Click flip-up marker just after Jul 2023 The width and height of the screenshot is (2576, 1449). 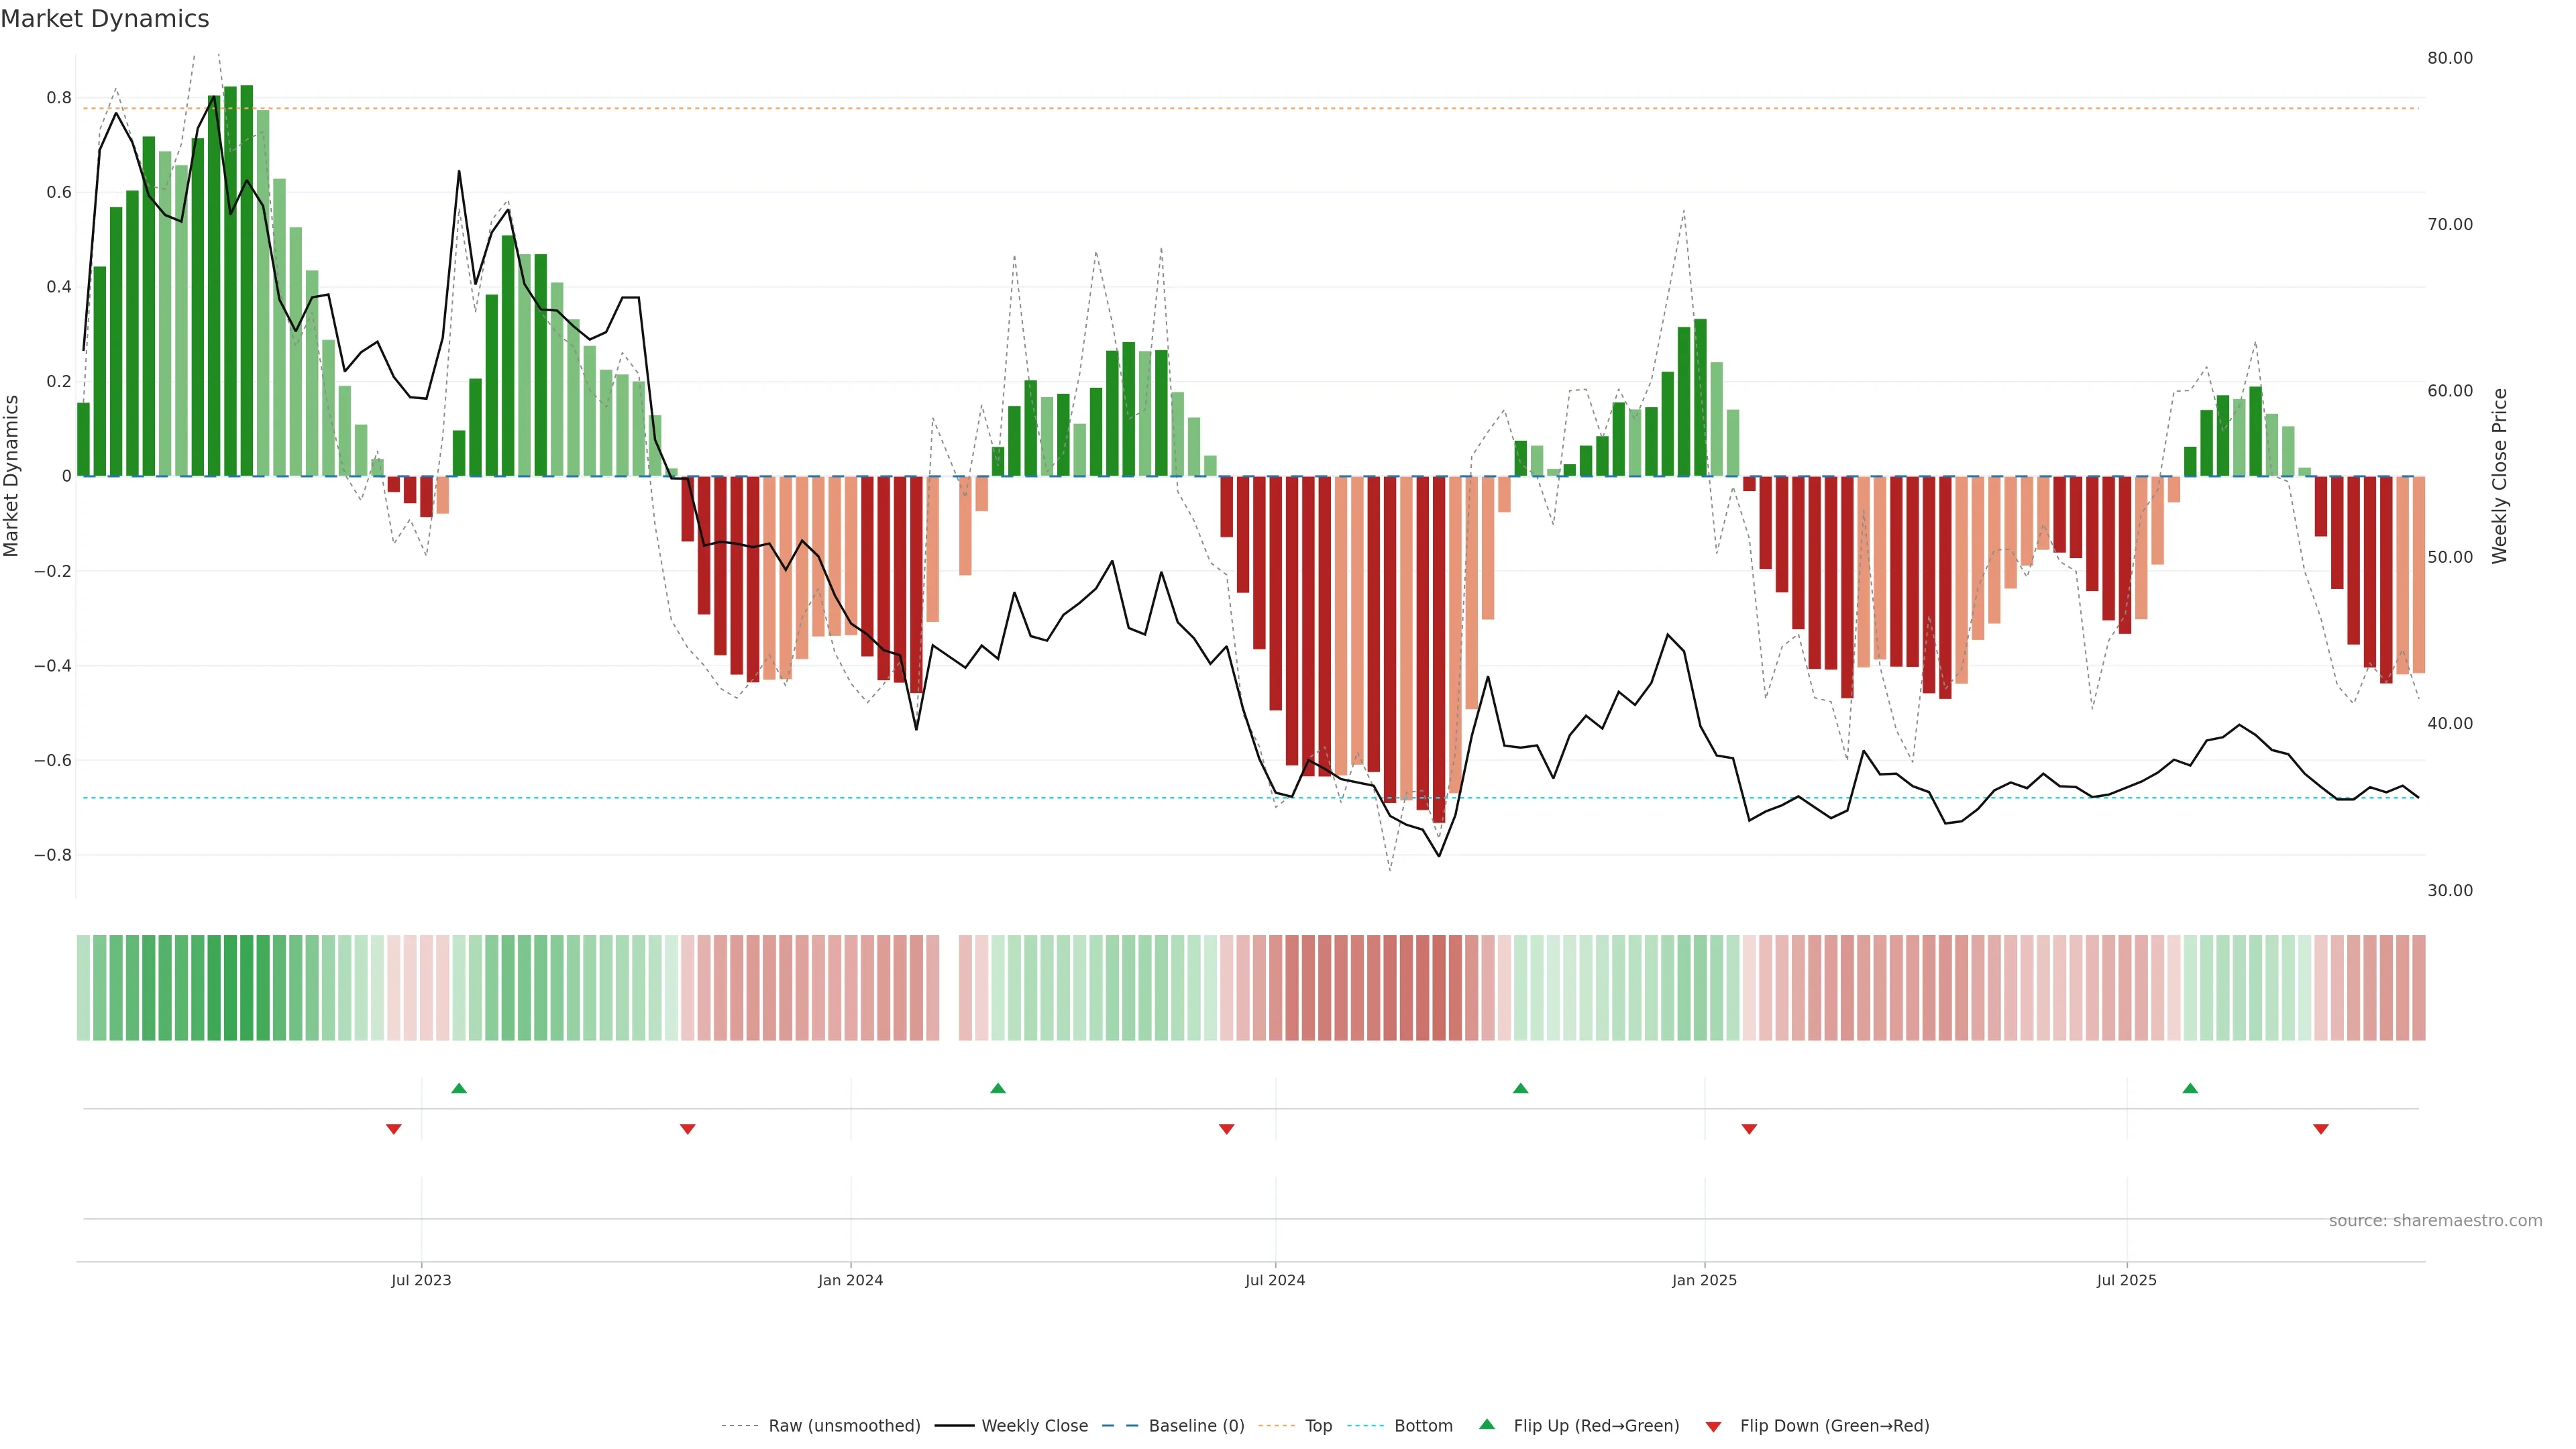(459, 1088)
